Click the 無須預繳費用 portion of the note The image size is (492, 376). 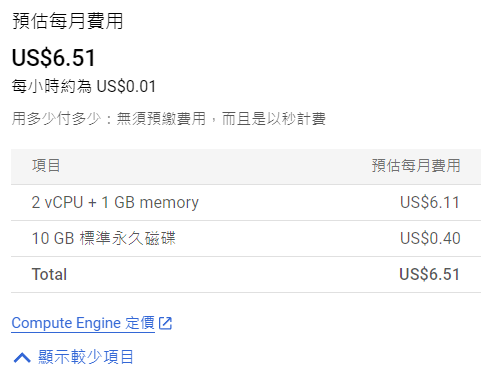[x=161, y=119]
